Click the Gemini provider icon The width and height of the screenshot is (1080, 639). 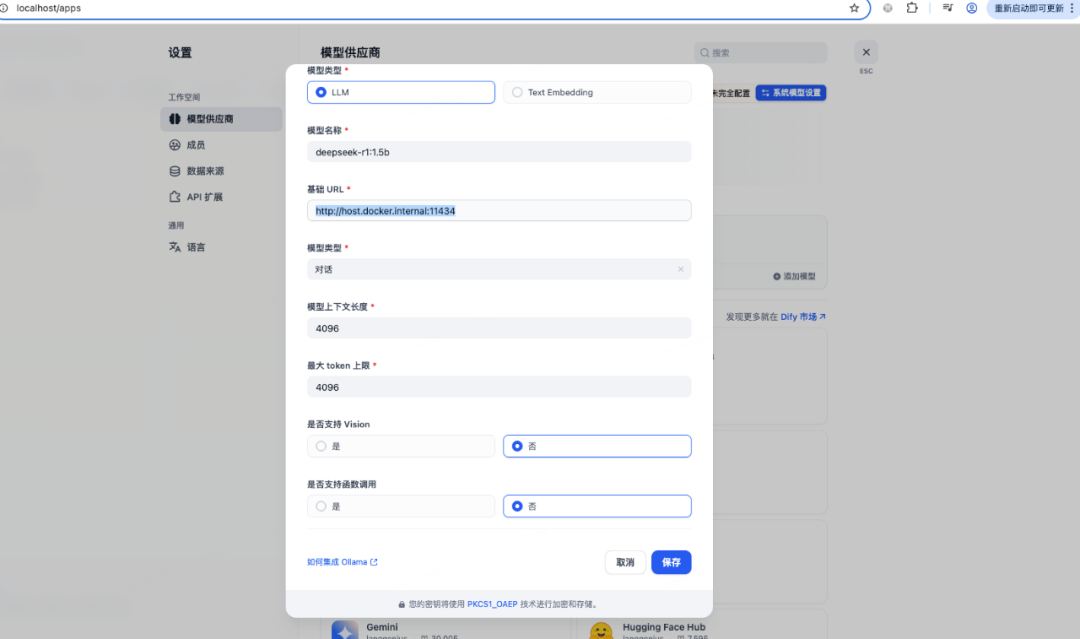(x=344, y=629)
